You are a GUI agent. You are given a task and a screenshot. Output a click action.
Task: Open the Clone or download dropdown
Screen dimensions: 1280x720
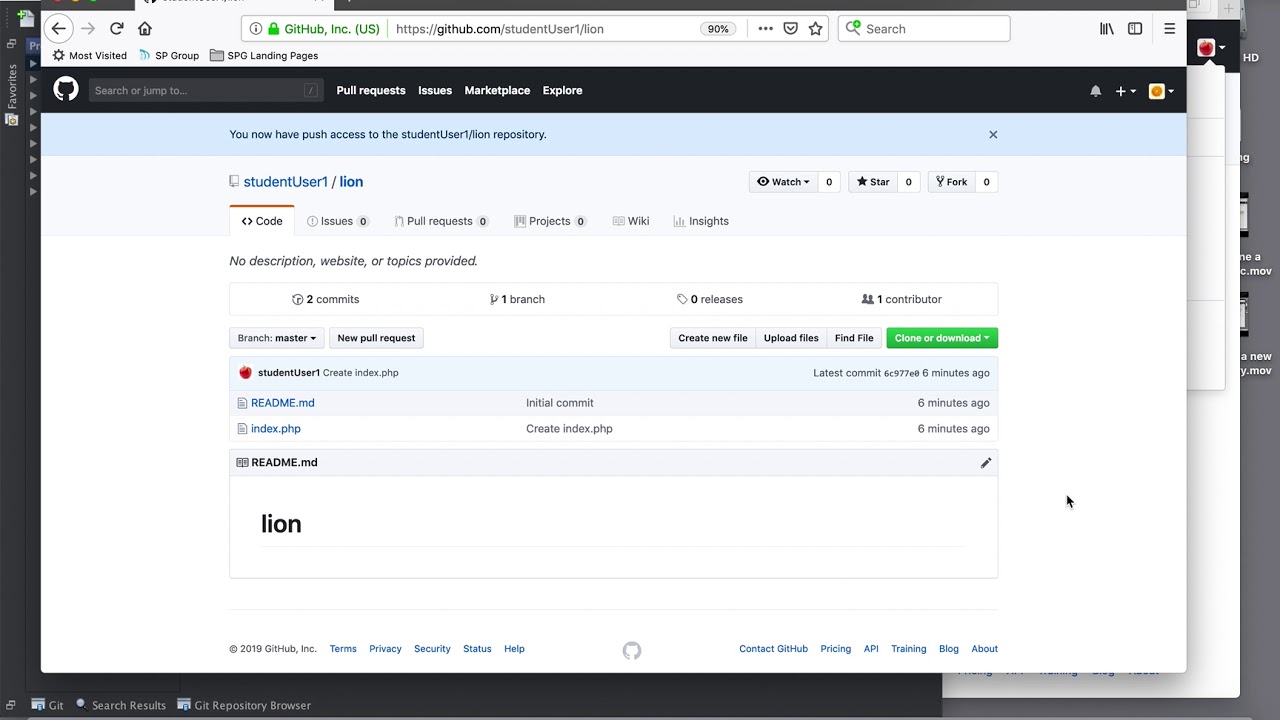(942, 338)
